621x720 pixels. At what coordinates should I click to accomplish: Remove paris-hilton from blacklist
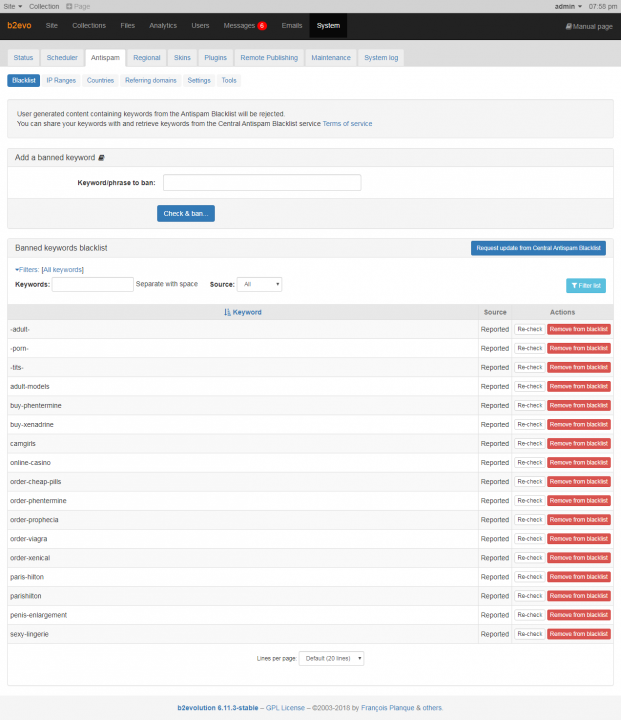pyautogui.click(x=579, y=577)
